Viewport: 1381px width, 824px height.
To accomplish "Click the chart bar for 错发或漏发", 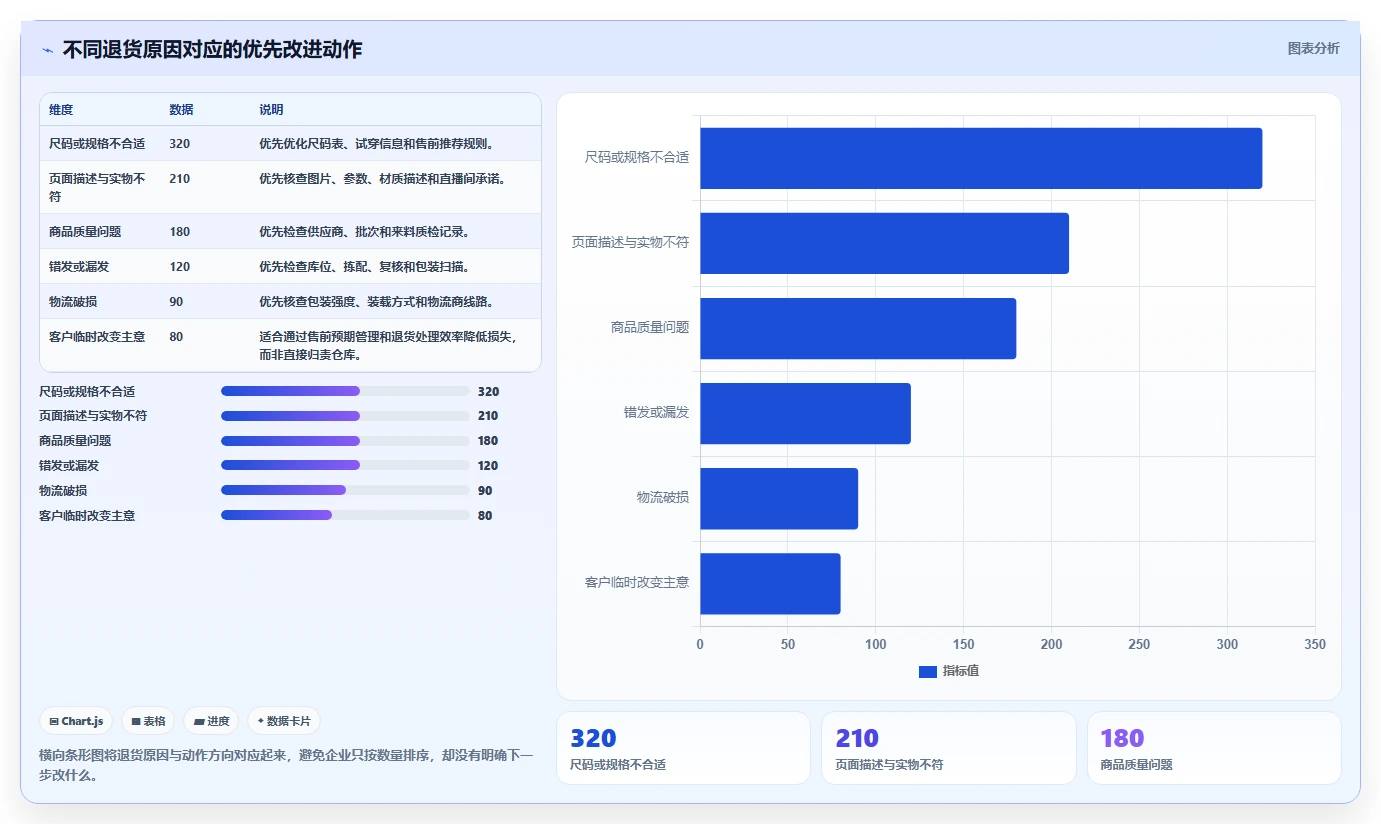I will point(805,413).
